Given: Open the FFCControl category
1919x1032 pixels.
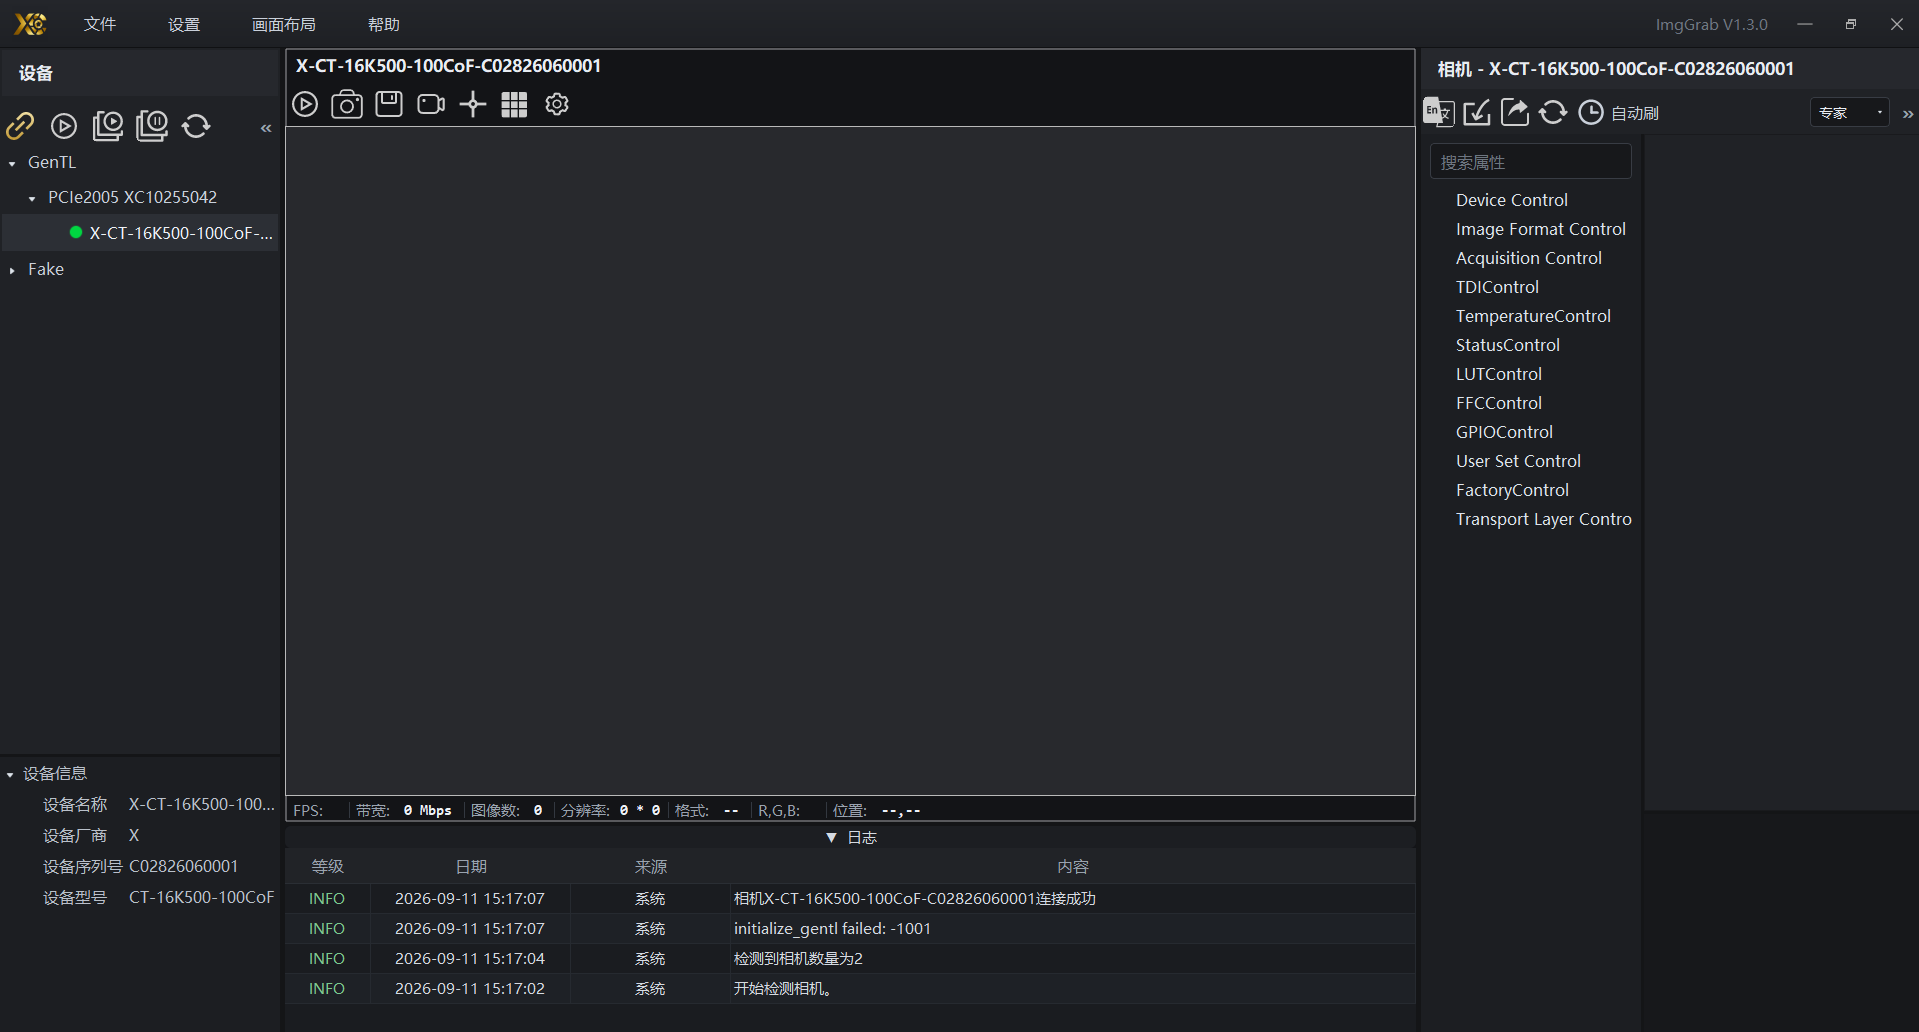Looking at the screenshot, I should [1498, 403].
